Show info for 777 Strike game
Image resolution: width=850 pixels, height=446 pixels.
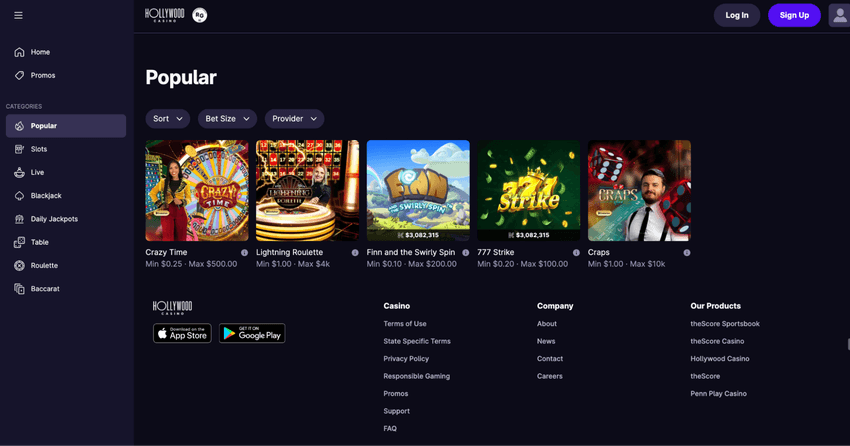(576, 253)
